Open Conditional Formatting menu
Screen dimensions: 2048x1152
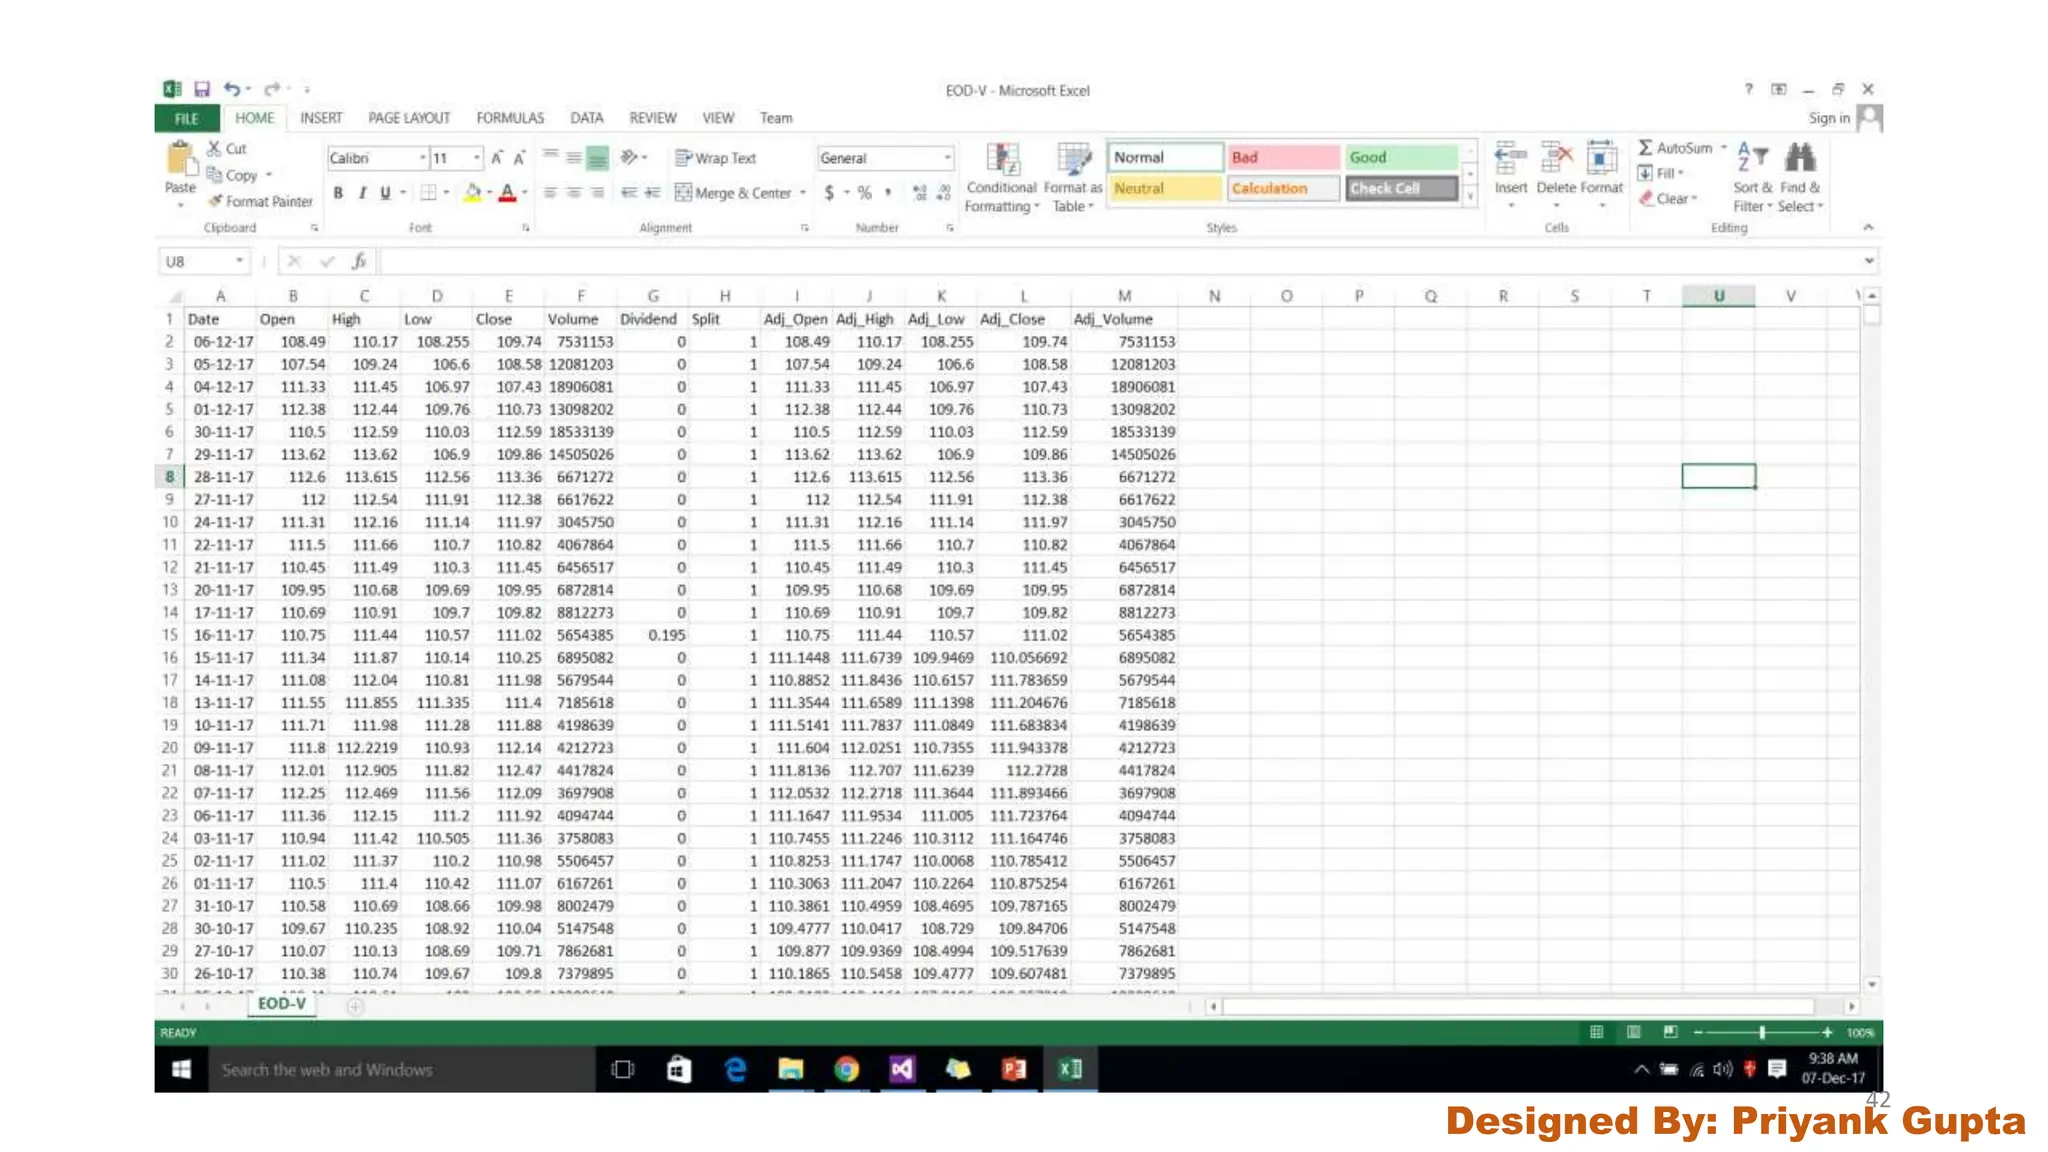[1002, 177]
